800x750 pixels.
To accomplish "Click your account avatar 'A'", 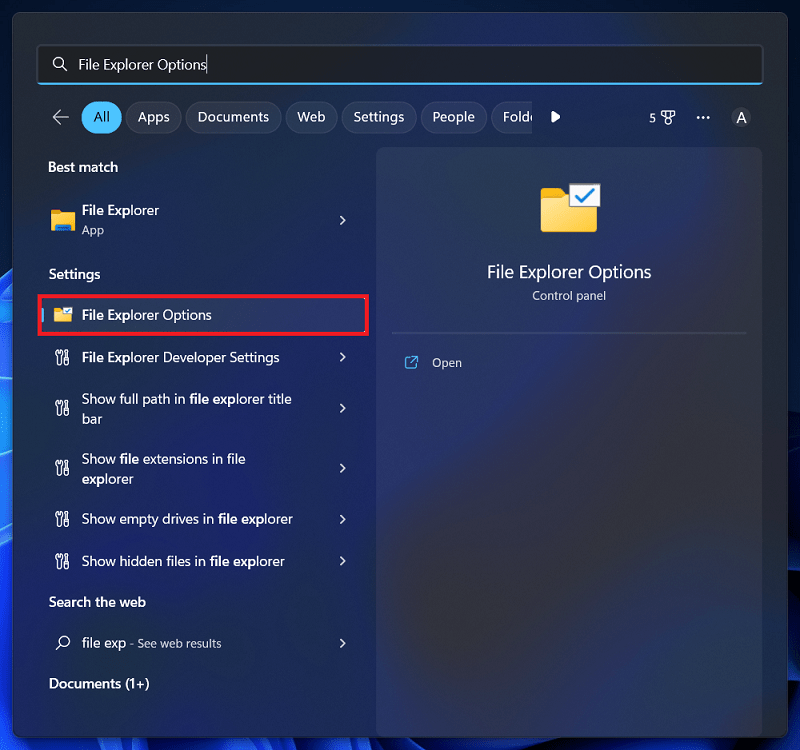I will click(741, 117).
